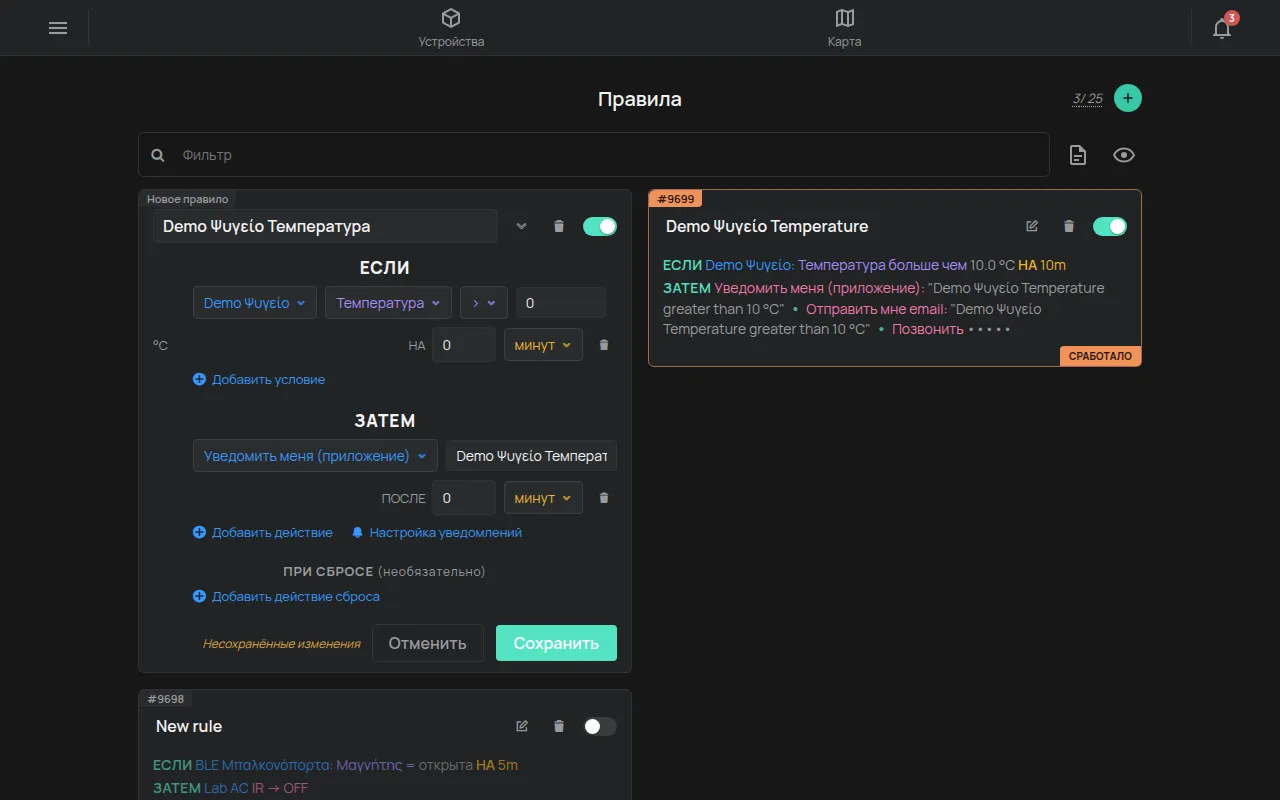Click the document export icon beside filter
Viewport: 1280px width, 800px height.
pos(1078,155)
